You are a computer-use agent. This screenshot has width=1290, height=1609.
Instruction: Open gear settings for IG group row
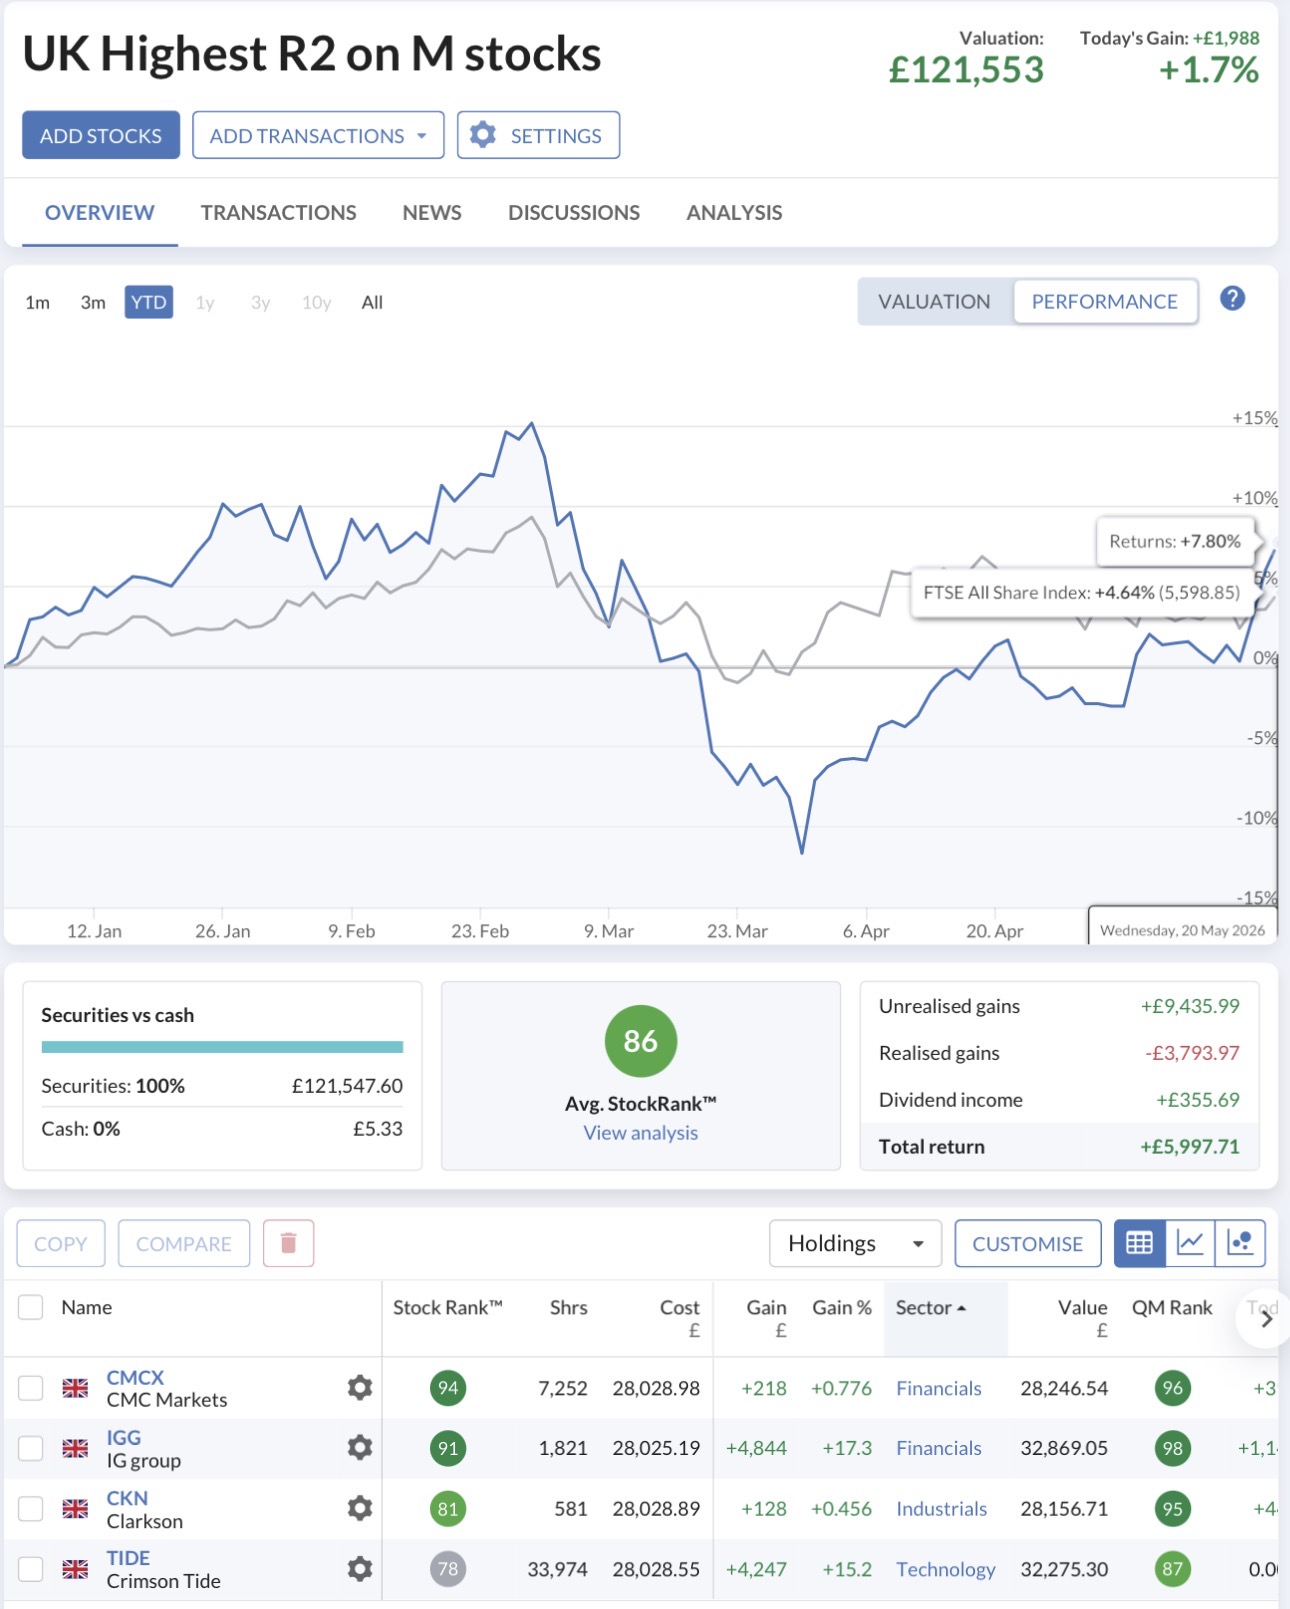click(360, 1447)
